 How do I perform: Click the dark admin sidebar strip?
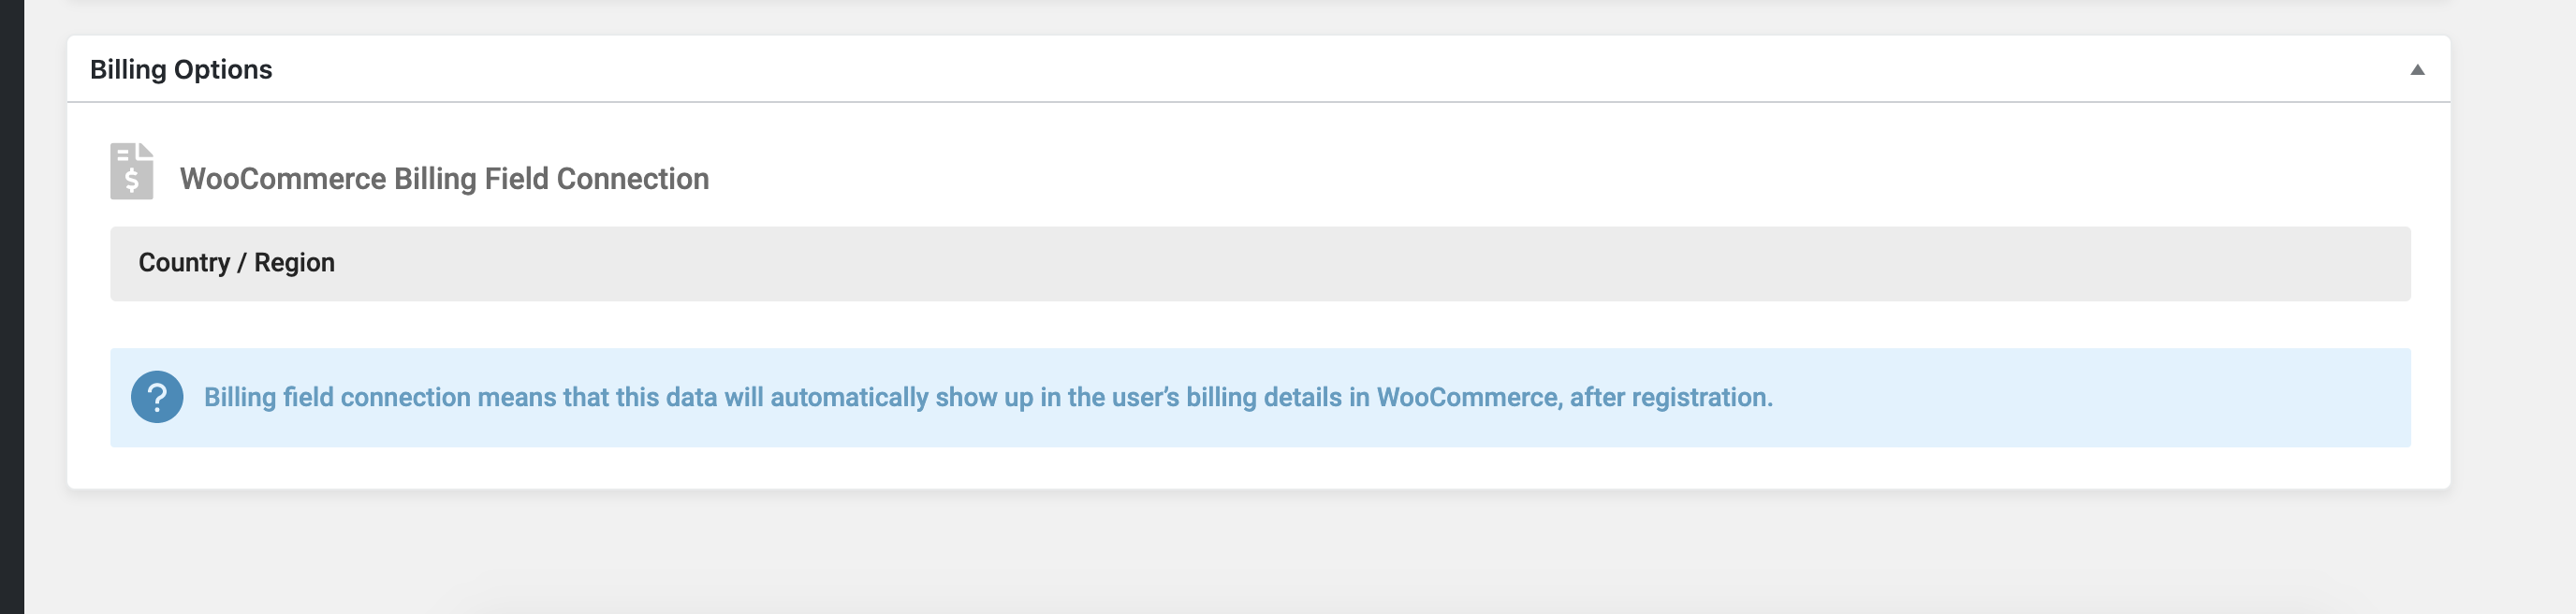coord(12,307)
